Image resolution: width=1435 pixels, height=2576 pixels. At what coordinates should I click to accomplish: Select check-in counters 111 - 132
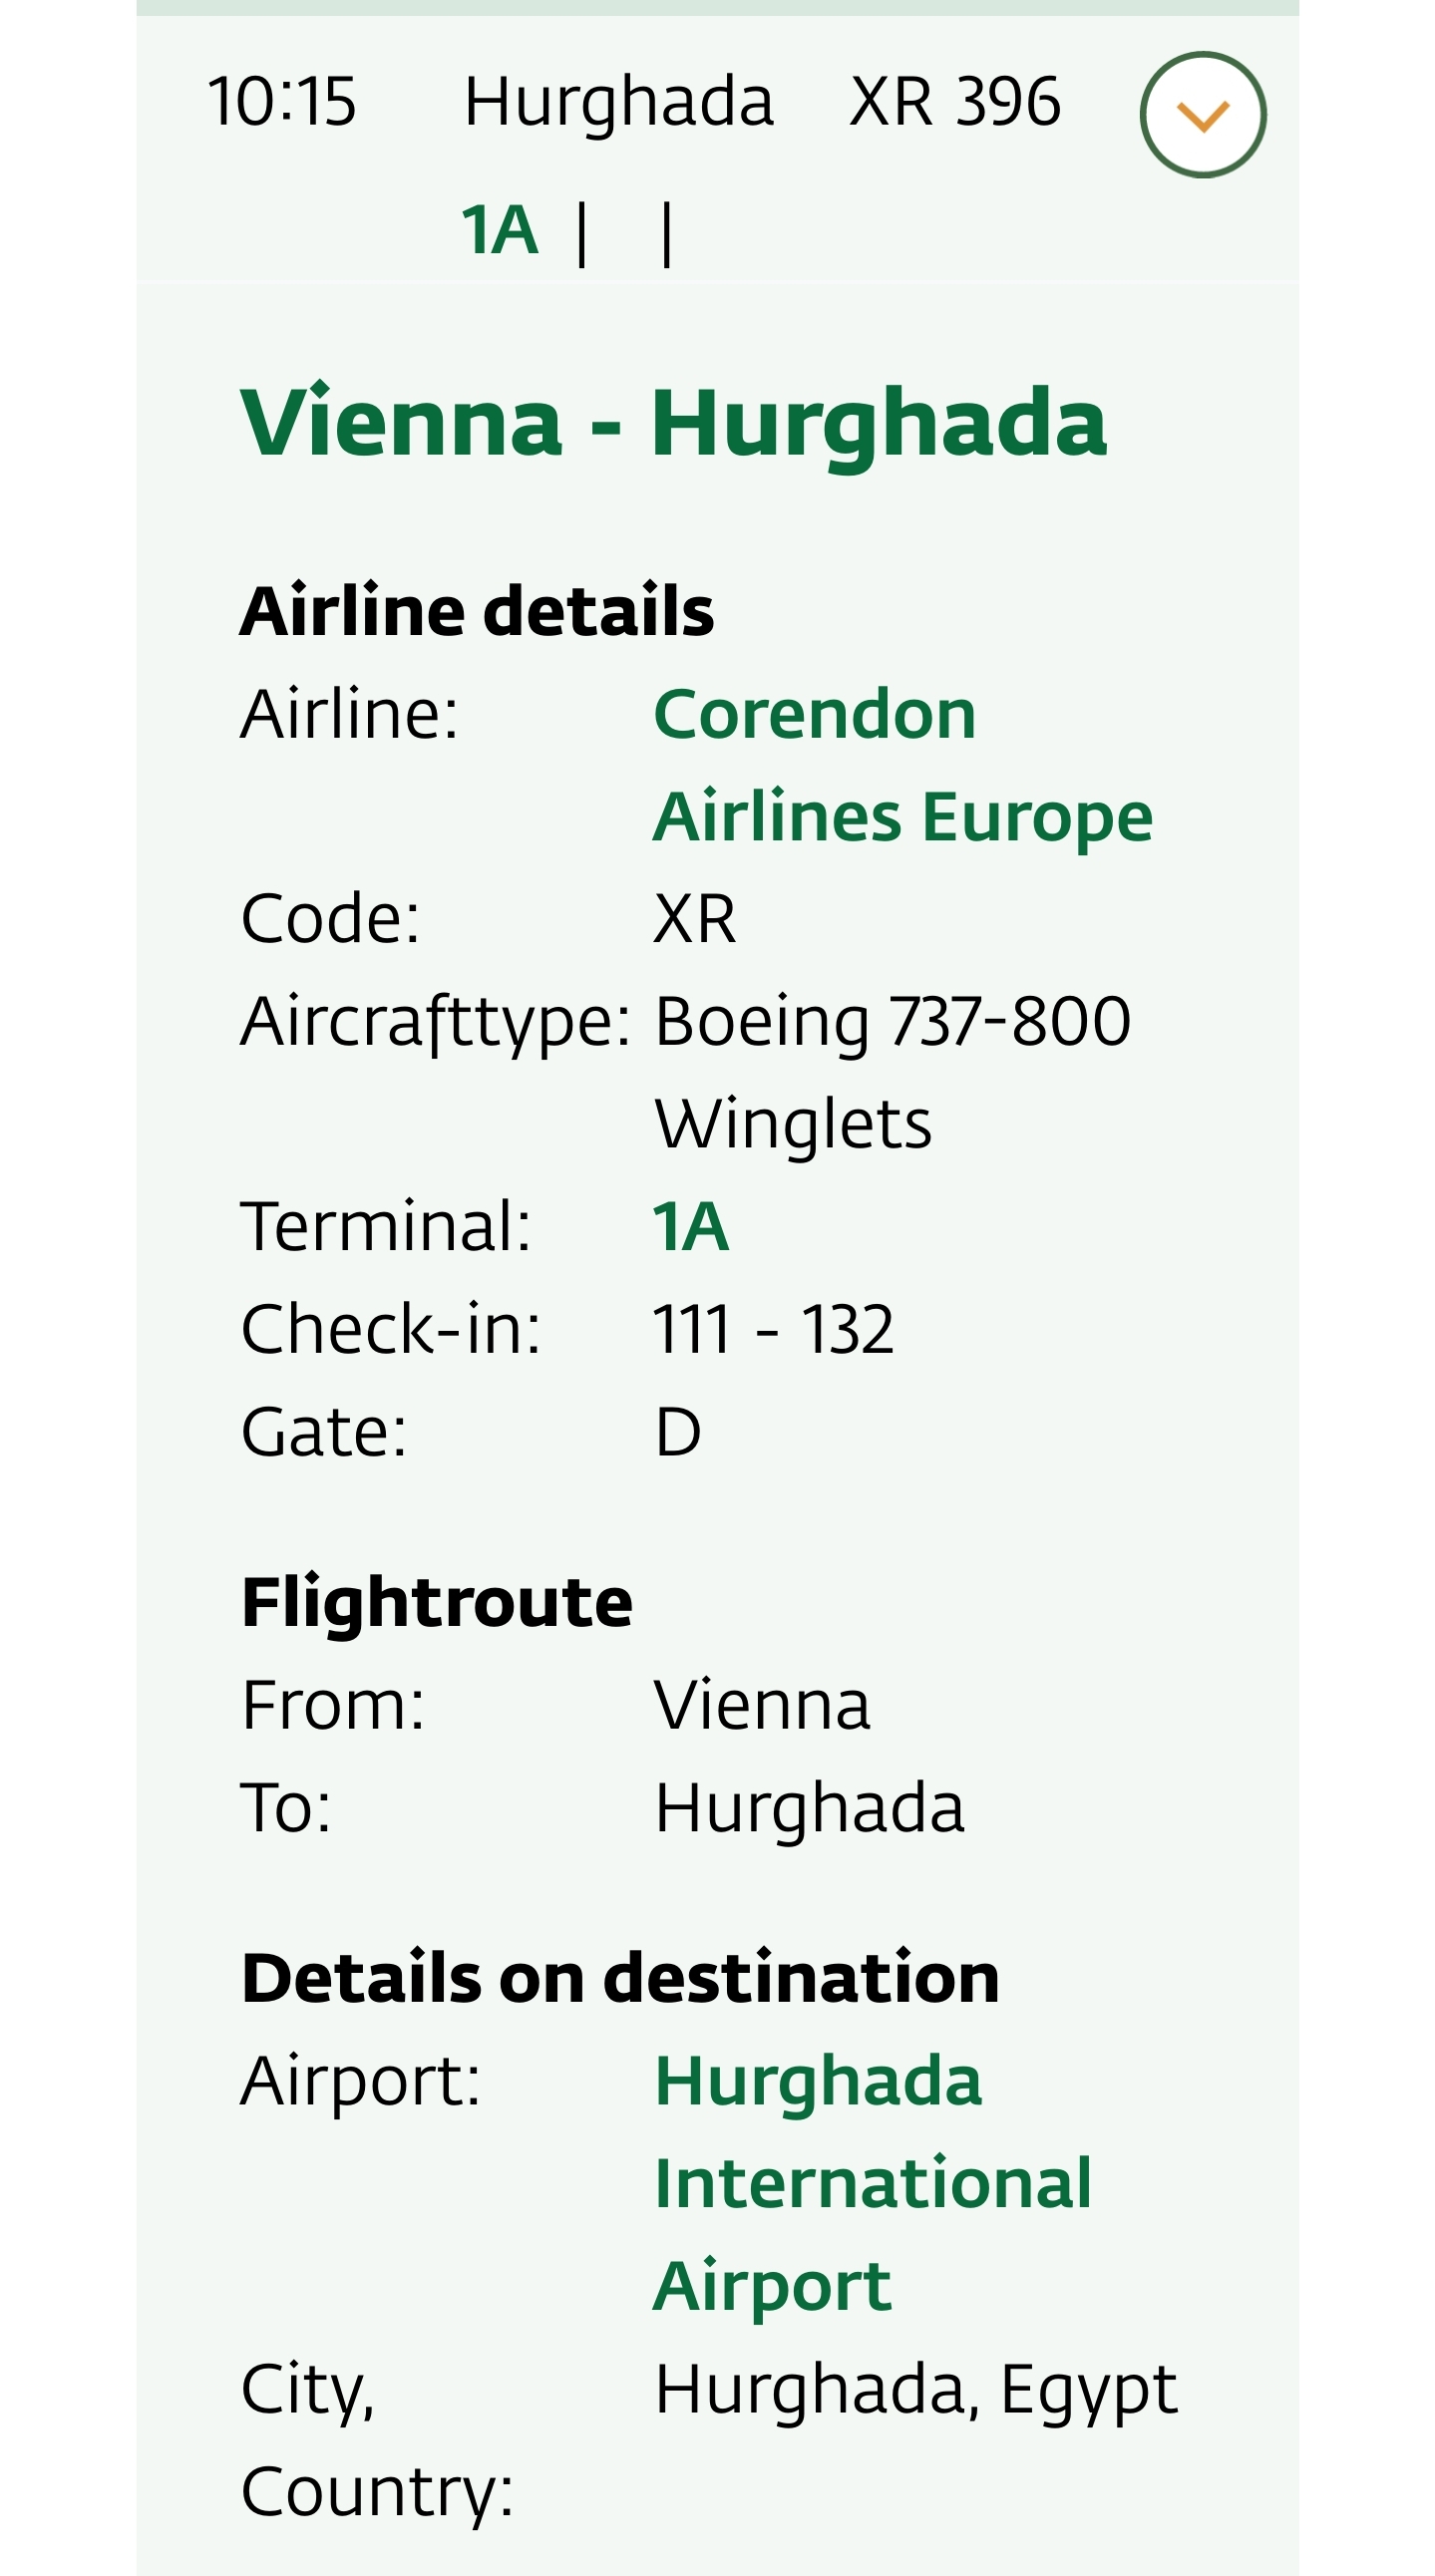tap(773, 1329)
